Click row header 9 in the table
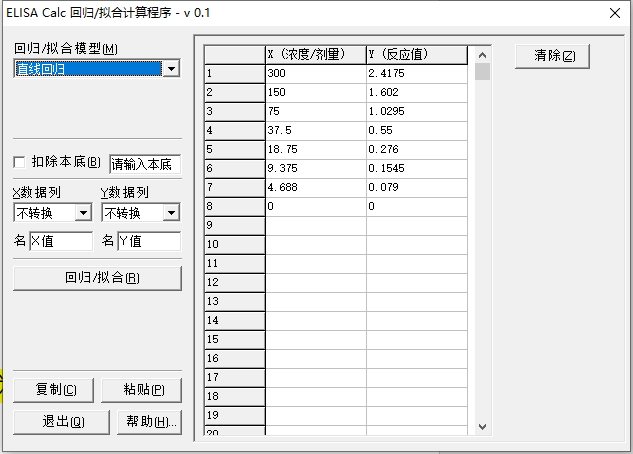Screen dimensions: 633x454 tap(235, 226)
